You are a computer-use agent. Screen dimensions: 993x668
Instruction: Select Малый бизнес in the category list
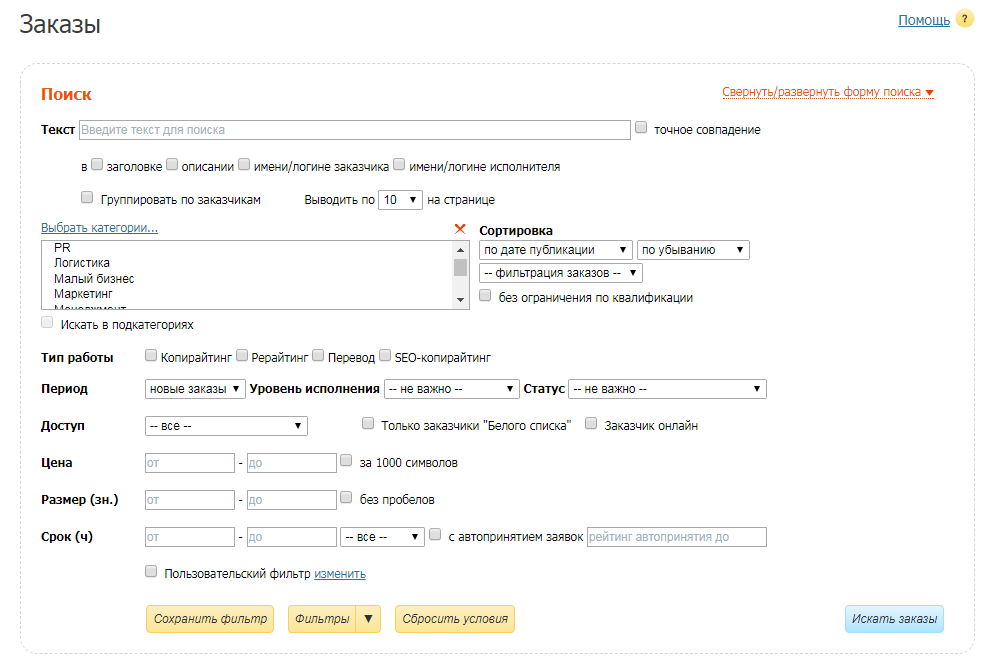[x=94, y=279]
